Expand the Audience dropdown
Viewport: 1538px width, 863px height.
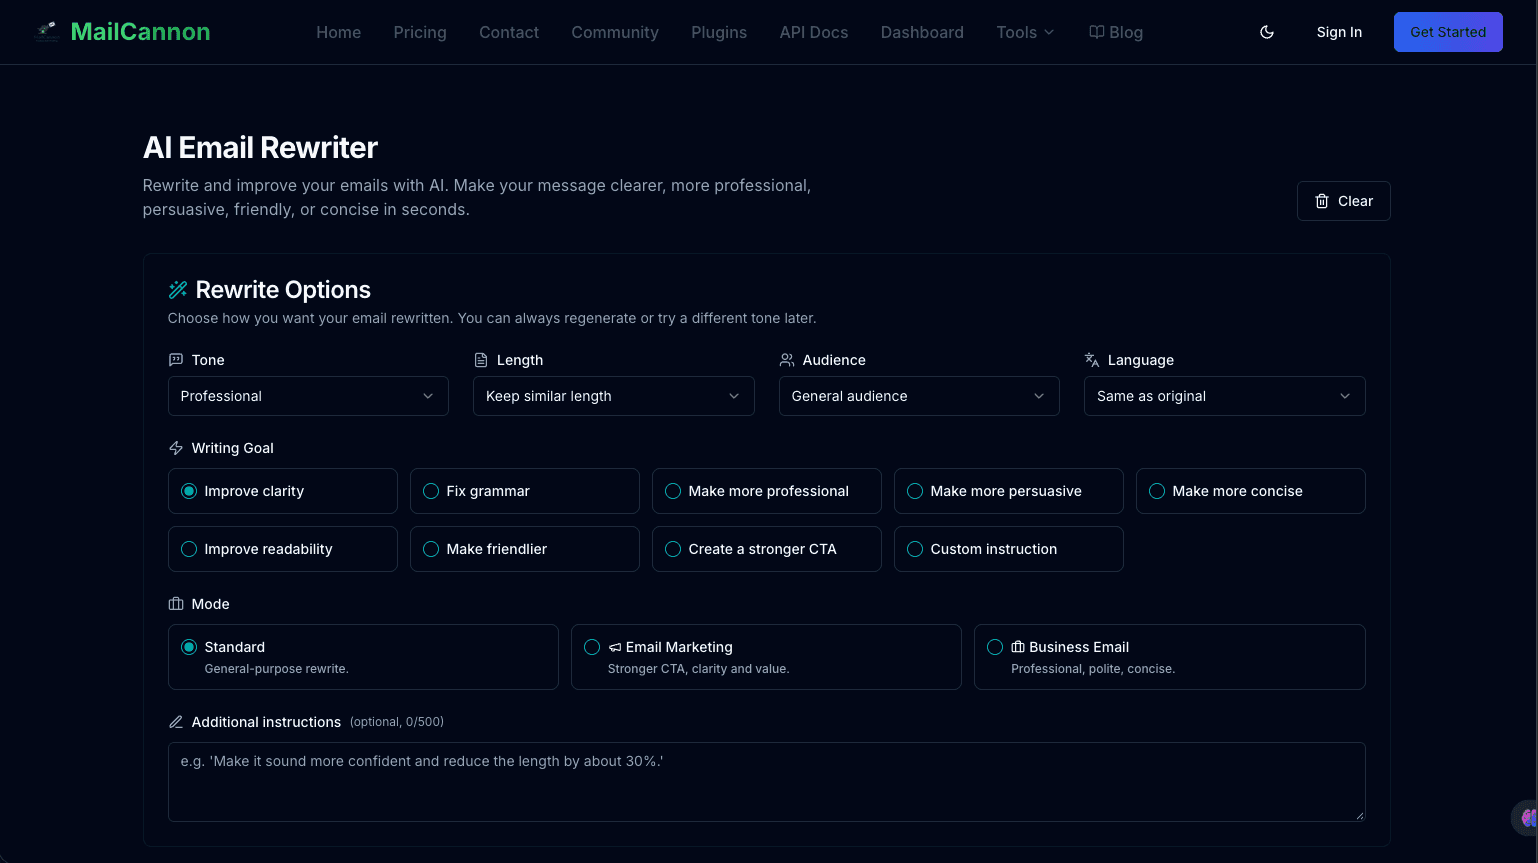919,396
